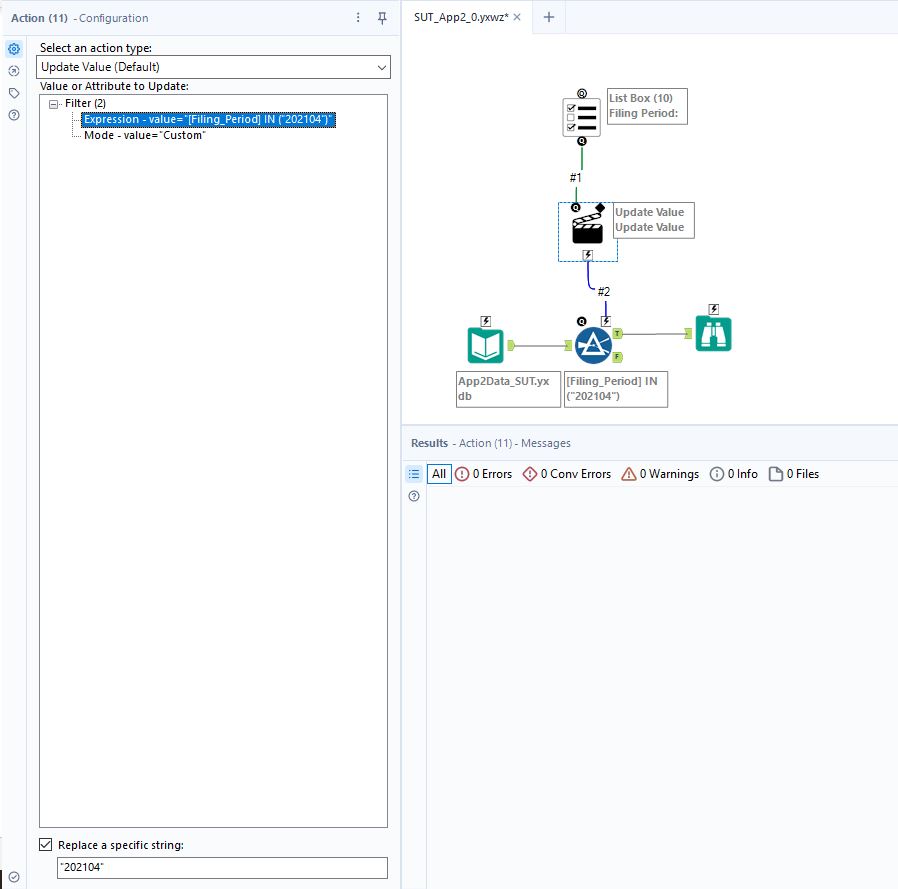The image size is (898, 889).
Task: Click the All messages filter button
Action: [x=438, y=473]
